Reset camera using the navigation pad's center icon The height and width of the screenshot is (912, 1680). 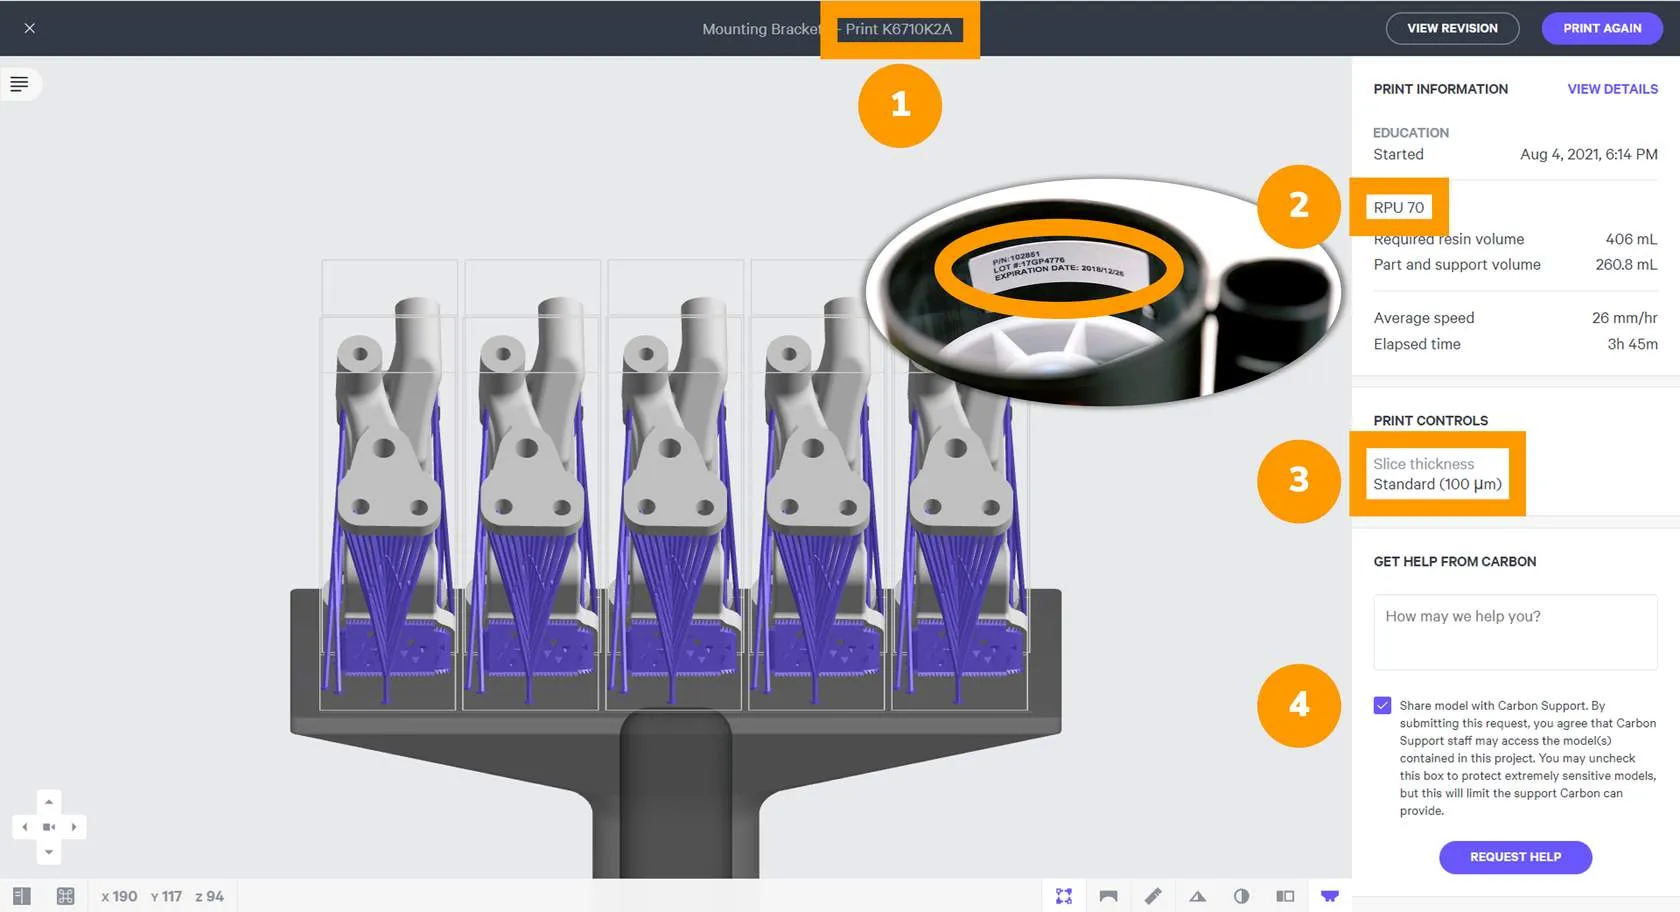pos(49,827)
